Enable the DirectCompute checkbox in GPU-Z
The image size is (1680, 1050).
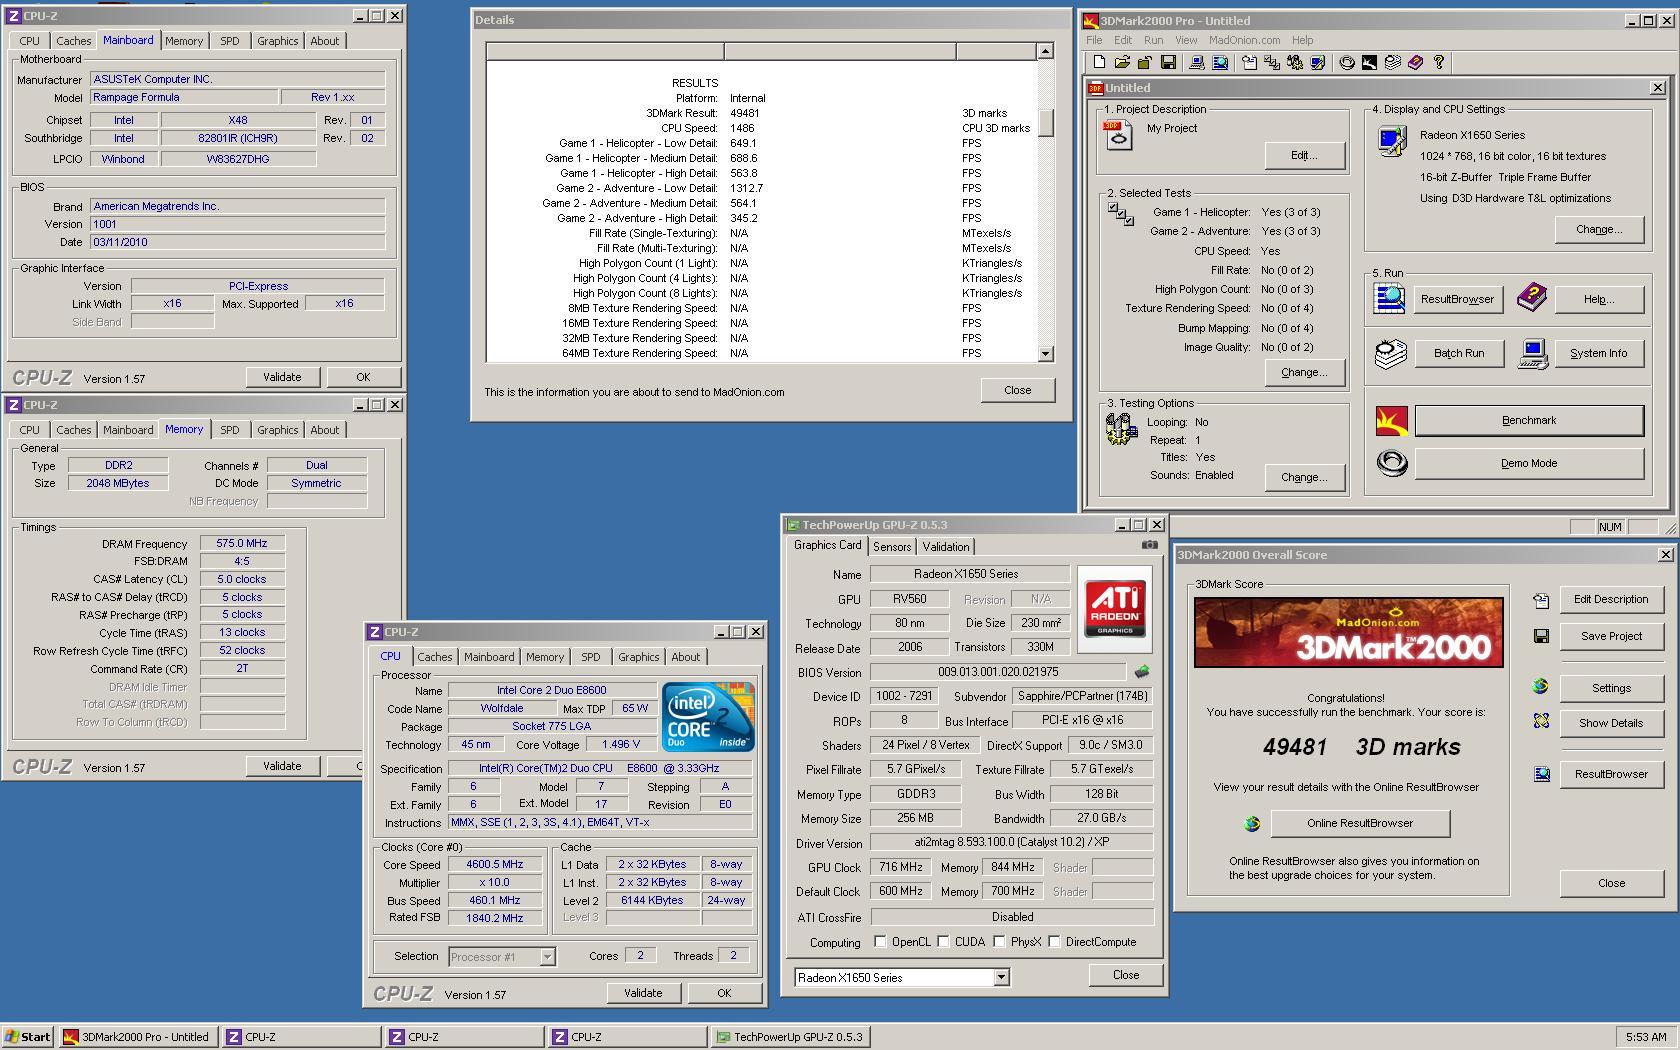(1054, 942)
